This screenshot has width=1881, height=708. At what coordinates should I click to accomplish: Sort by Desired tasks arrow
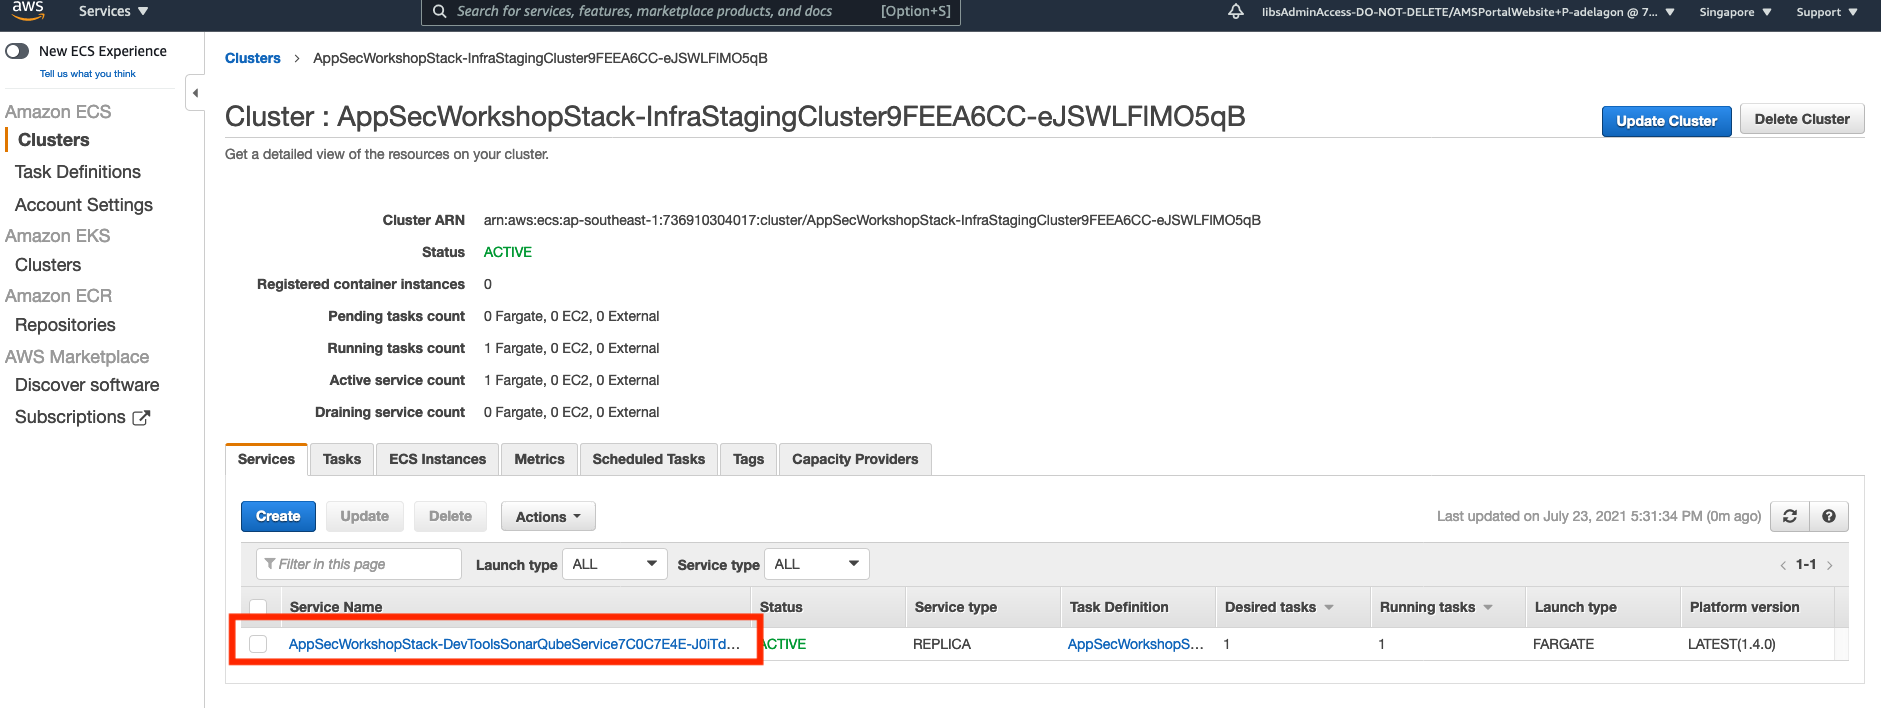click(x=1329, y=607)
